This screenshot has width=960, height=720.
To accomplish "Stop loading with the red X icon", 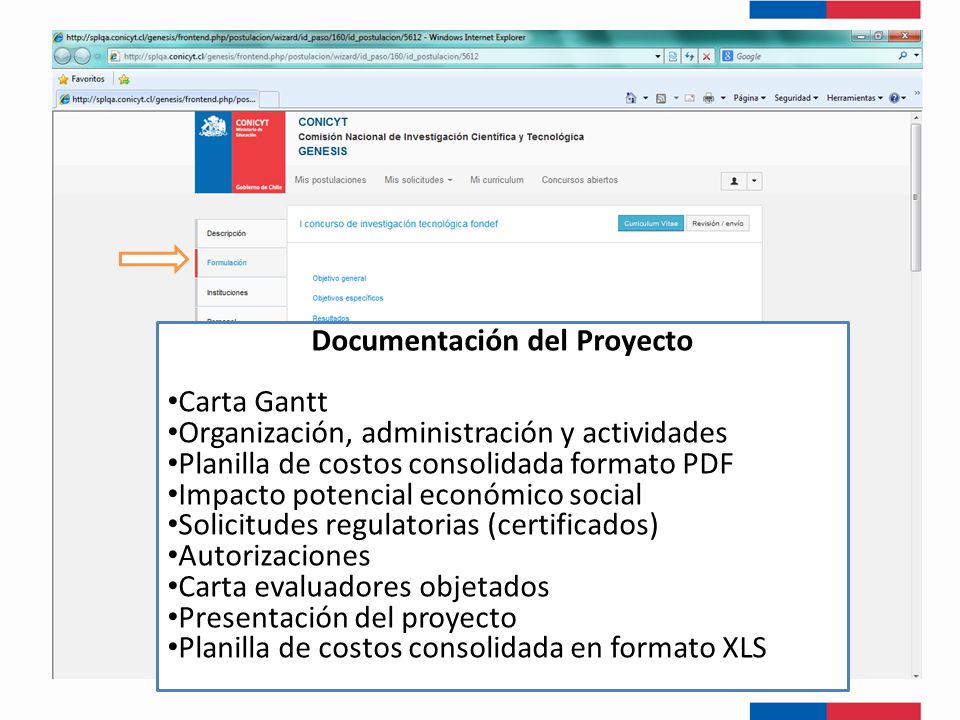I will coord(707,56).
